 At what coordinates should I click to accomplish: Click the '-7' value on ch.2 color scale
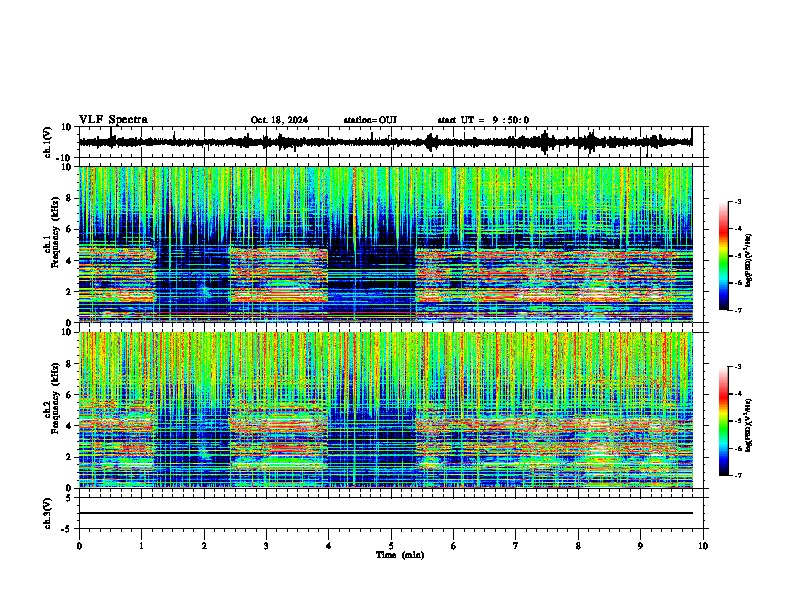(737, 476)
